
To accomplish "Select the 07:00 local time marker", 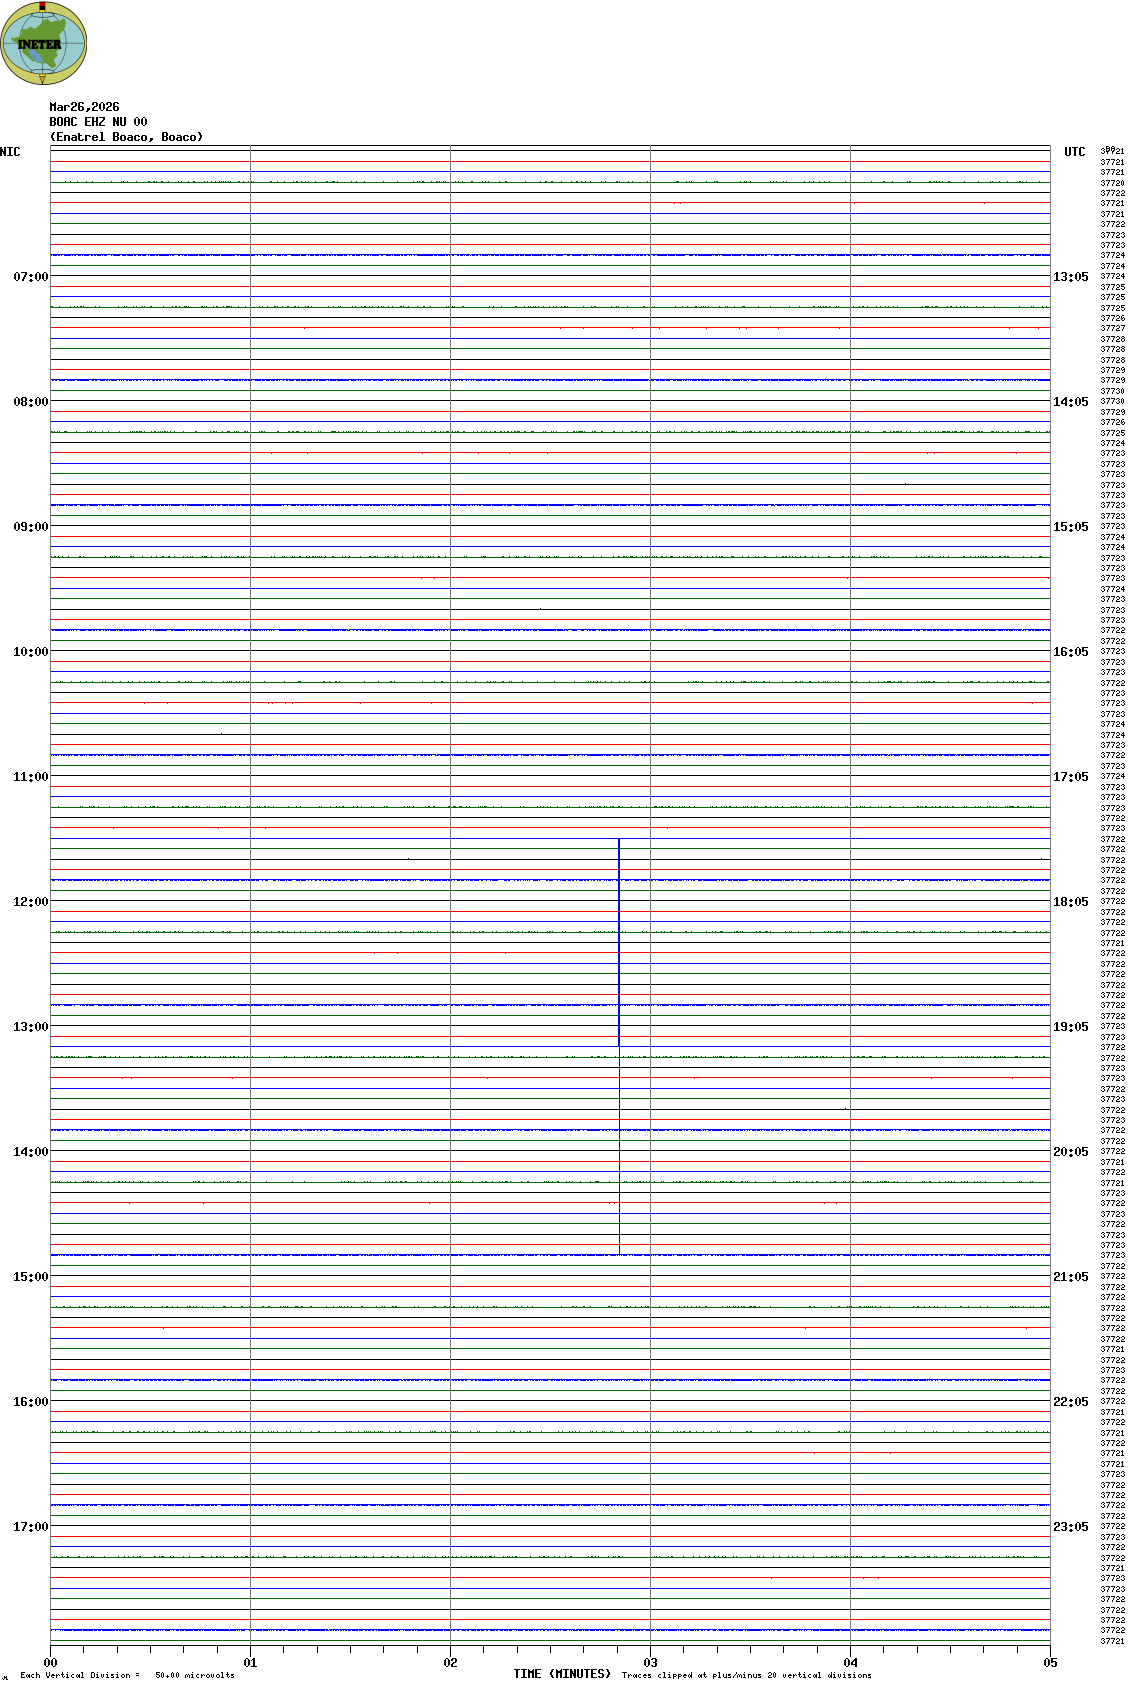I will point(30,277).
